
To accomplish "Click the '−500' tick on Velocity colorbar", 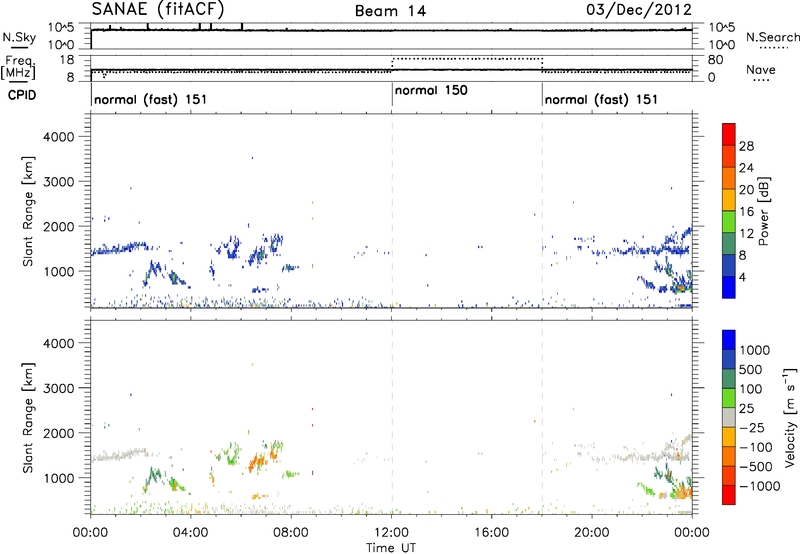I will tap(756, 467).
